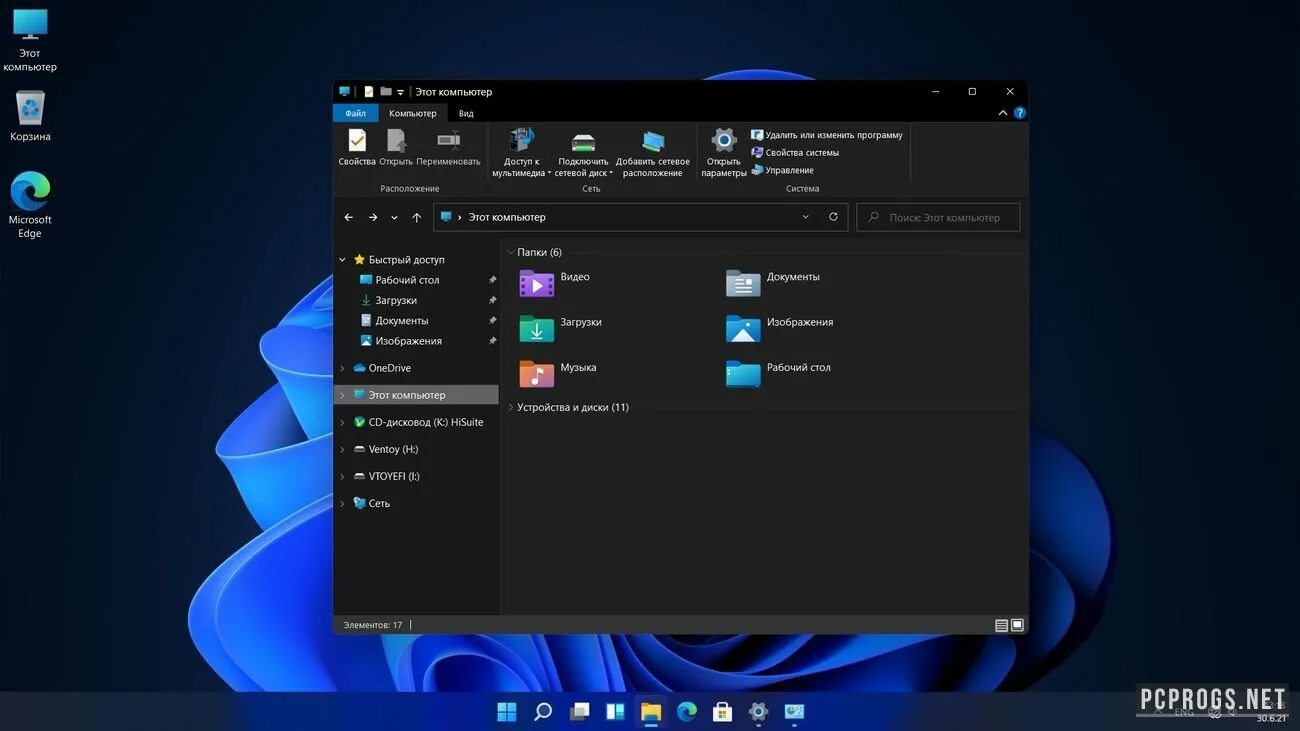Screen dimensions: 1300x731
Task: Select Изображения in the navigation pane
Action: 408,341
